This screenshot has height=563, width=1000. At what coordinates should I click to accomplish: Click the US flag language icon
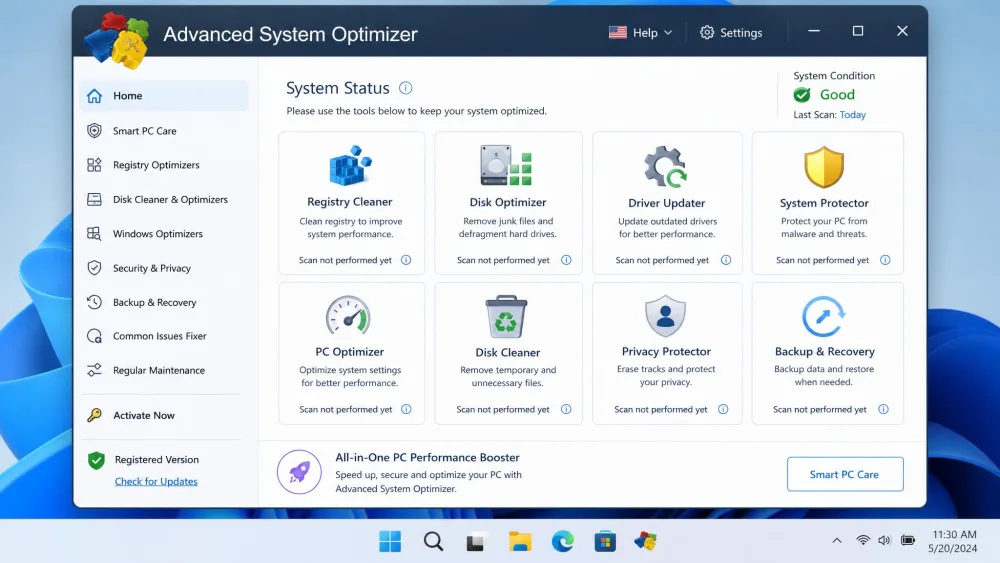[617, 33]
